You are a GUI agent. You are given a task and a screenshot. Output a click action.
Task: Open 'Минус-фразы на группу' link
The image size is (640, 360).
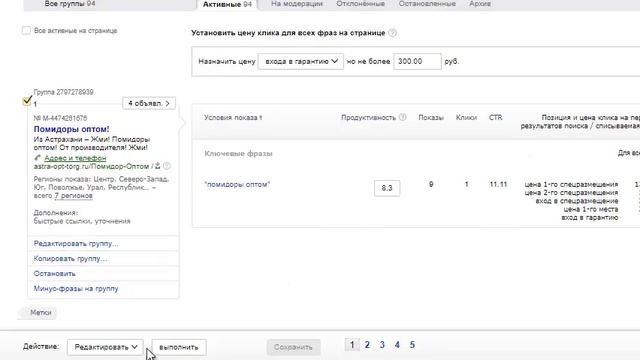pyautogui.click(x=76, y=289)
